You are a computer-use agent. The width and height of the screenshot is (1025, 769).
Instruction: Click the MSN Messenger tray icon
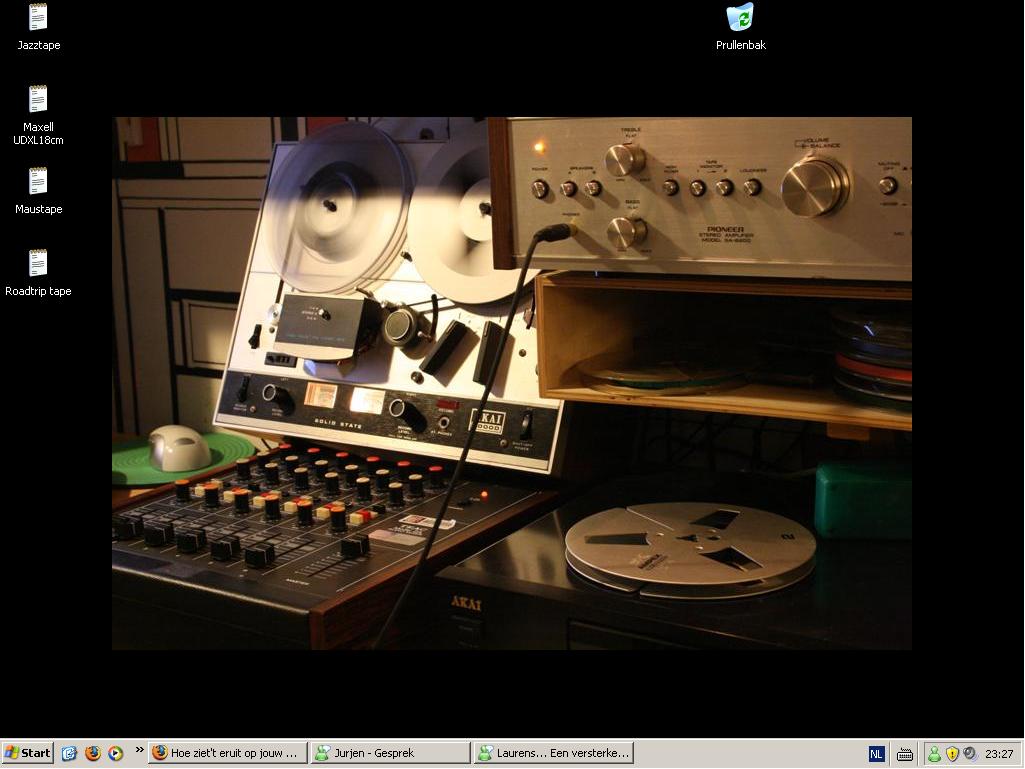pyautogui.click(x=934, y=754)
